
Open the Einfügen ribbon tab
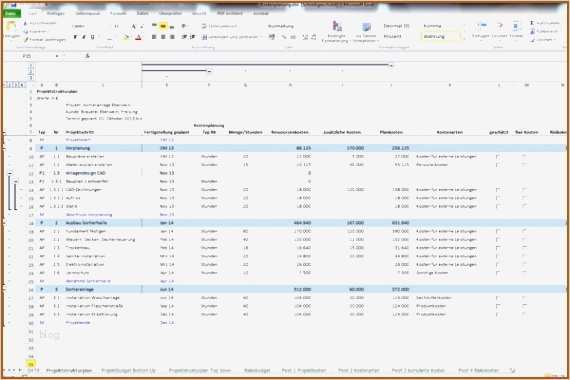pyautogui.click(x=55, y=13)
